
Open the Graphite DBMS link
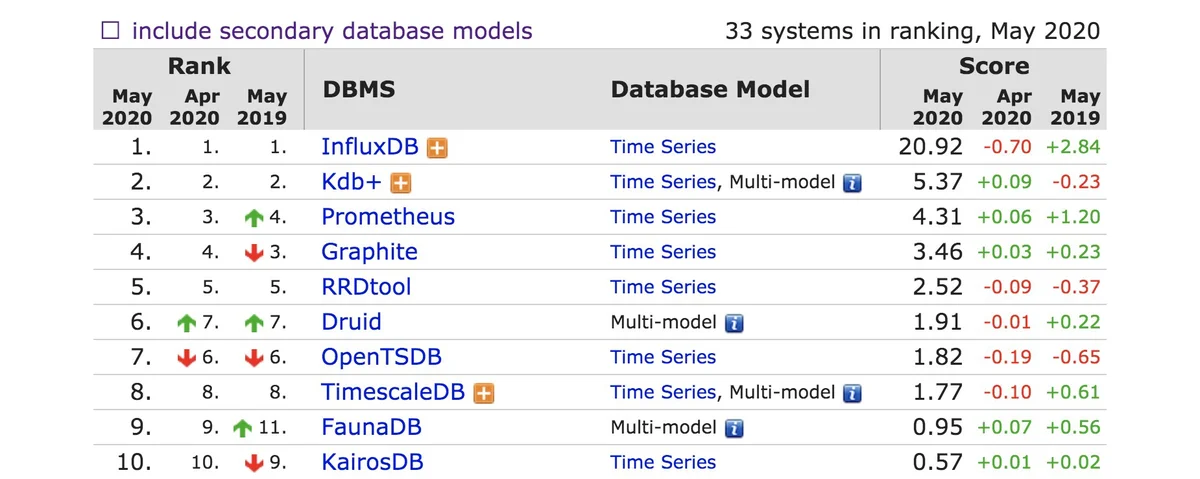[x=369, y=252]
